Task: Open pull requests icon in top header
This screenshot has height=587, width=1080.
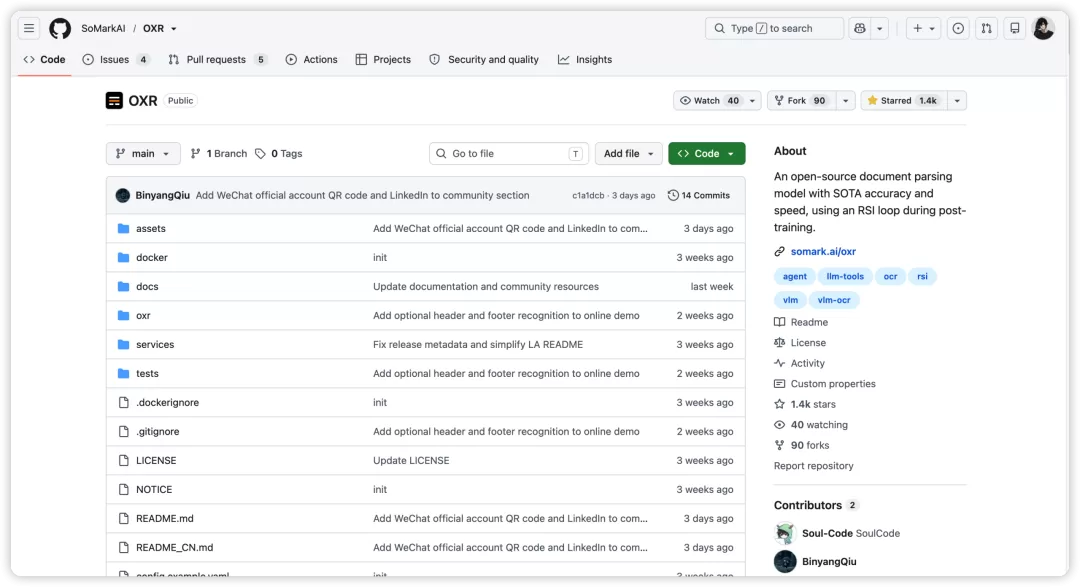Action: point(986,28)
